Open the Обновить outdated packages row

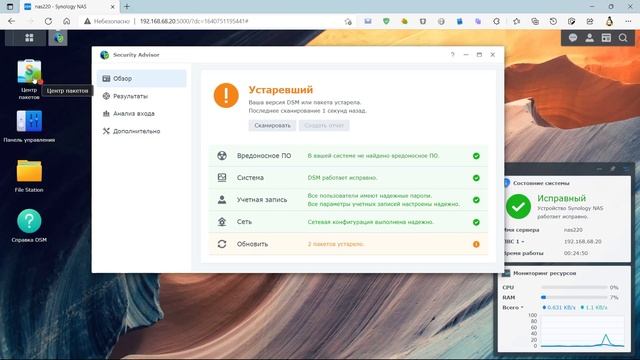click(x=348, y=244)
